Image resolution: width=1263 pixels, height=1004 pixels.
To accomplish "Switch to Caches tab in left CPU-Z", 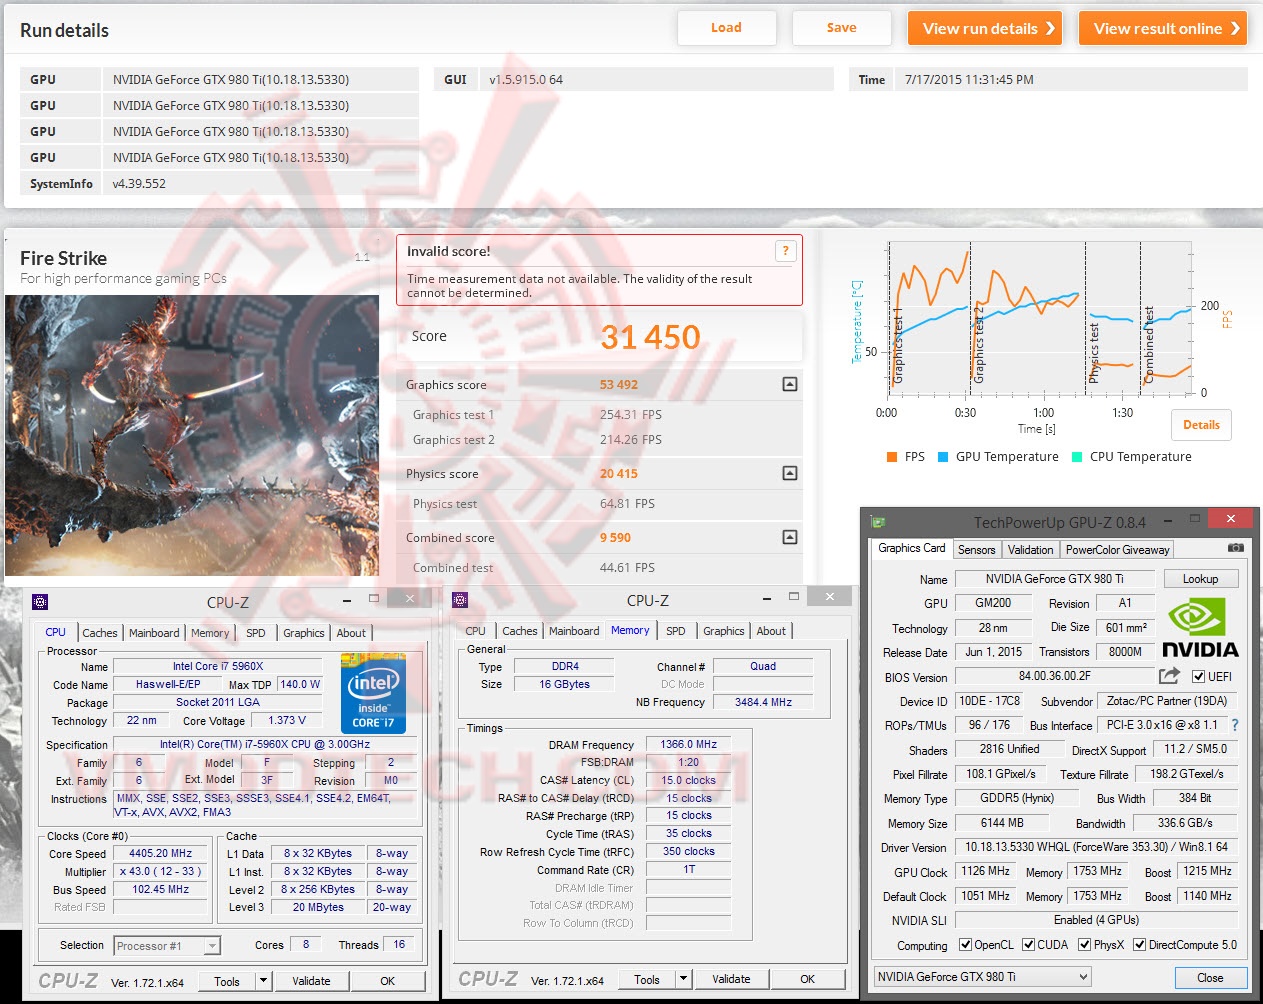I will pos(100,633).
